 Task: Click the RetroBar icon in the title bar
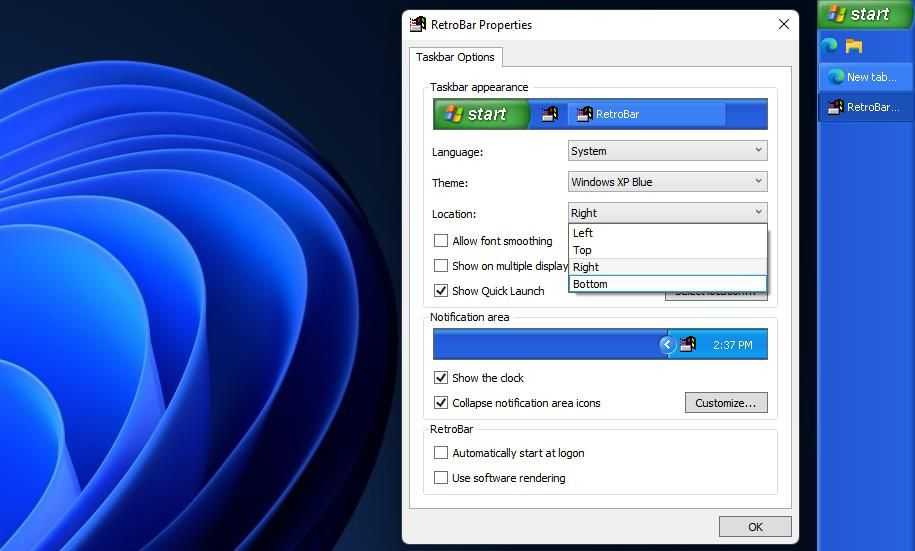pos(418,24)
